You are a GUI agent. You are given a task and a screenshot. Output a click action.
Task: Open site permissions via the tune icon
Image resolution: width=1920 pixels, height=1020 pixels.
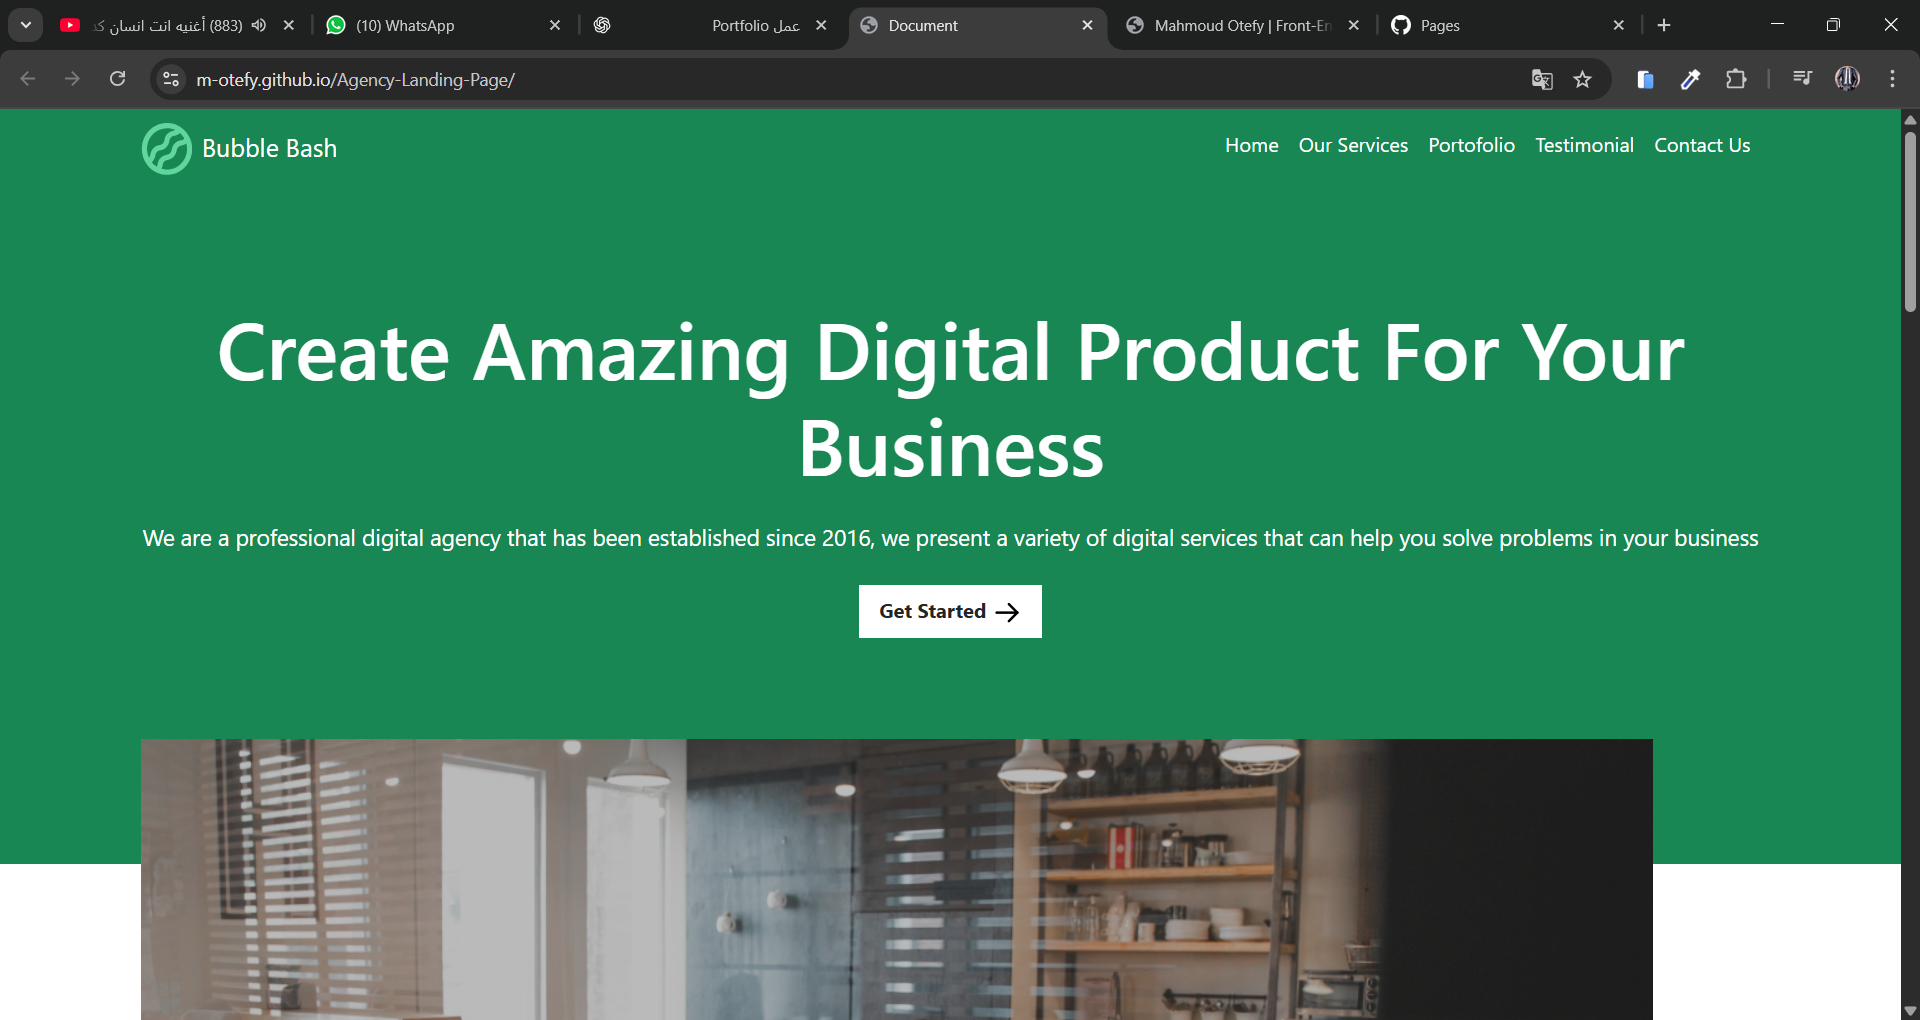point(170,79)
